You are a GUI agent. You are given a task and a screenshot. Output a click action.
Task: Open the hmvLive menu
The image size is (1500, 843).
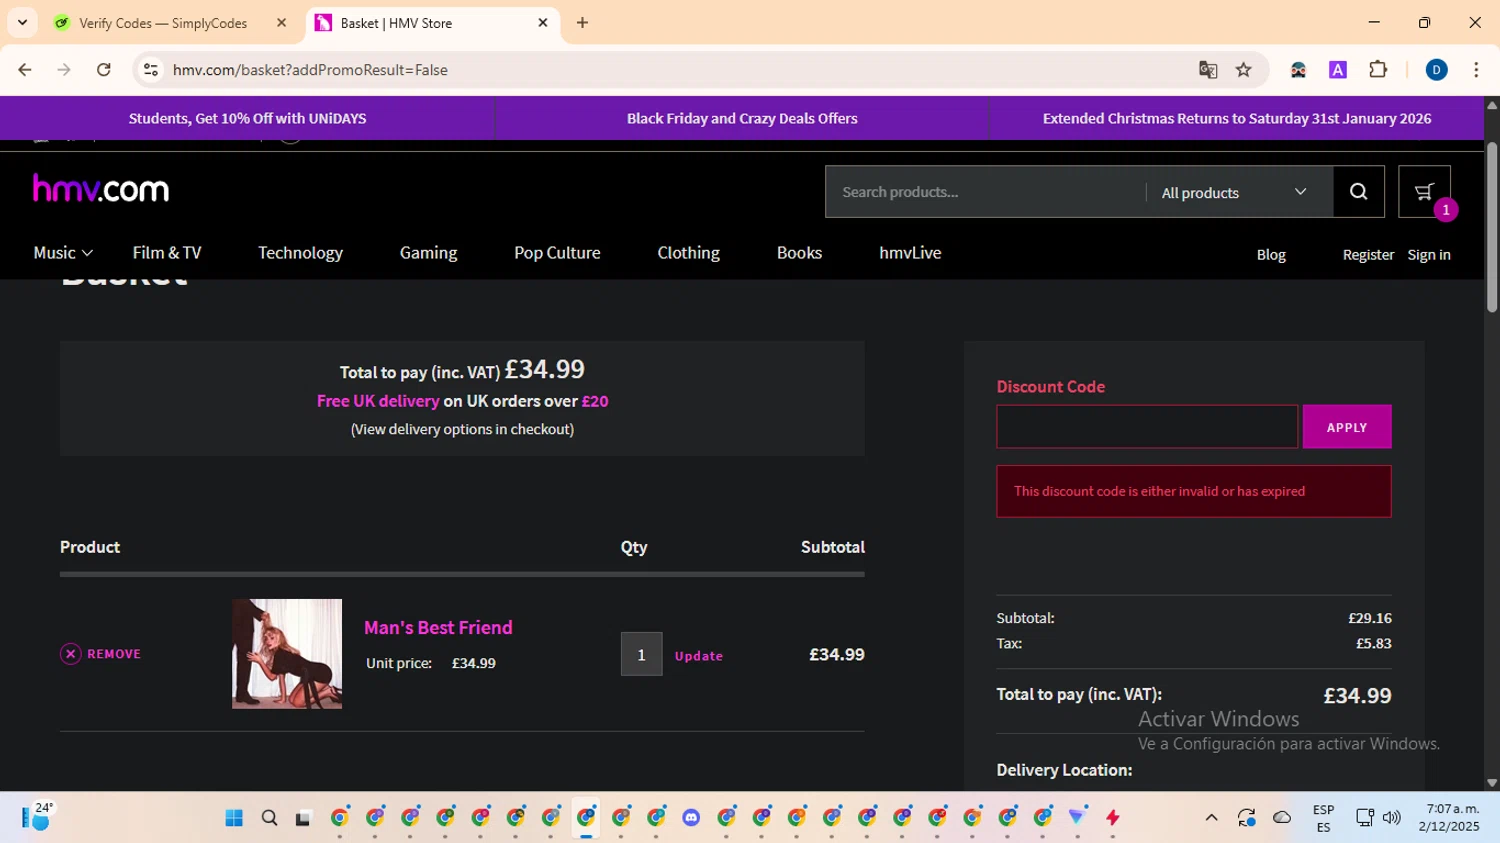click(910, 253)
